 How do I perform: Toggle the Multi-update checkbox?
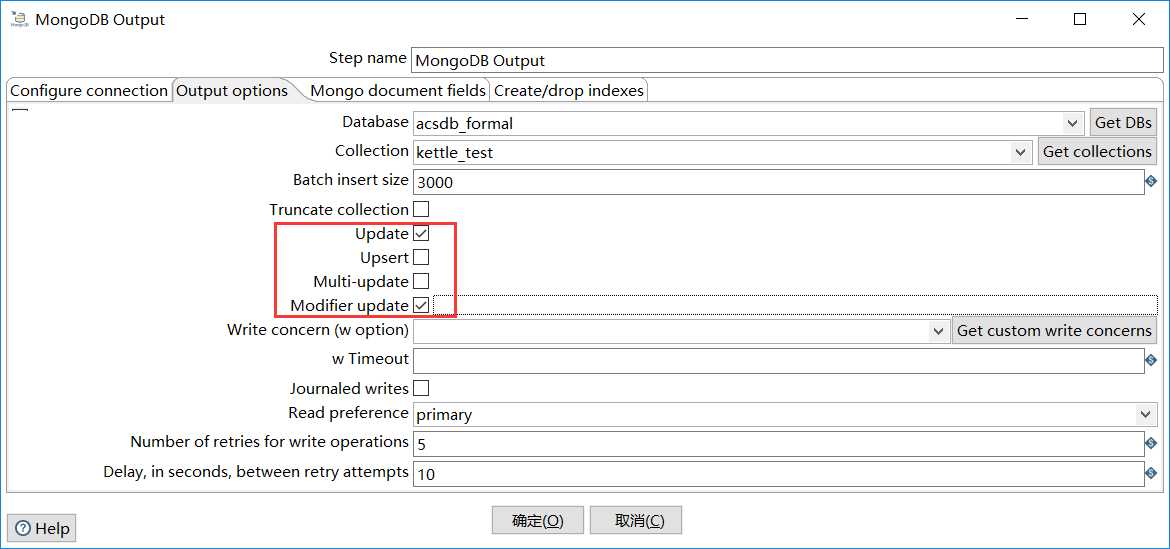coord(421,281)
